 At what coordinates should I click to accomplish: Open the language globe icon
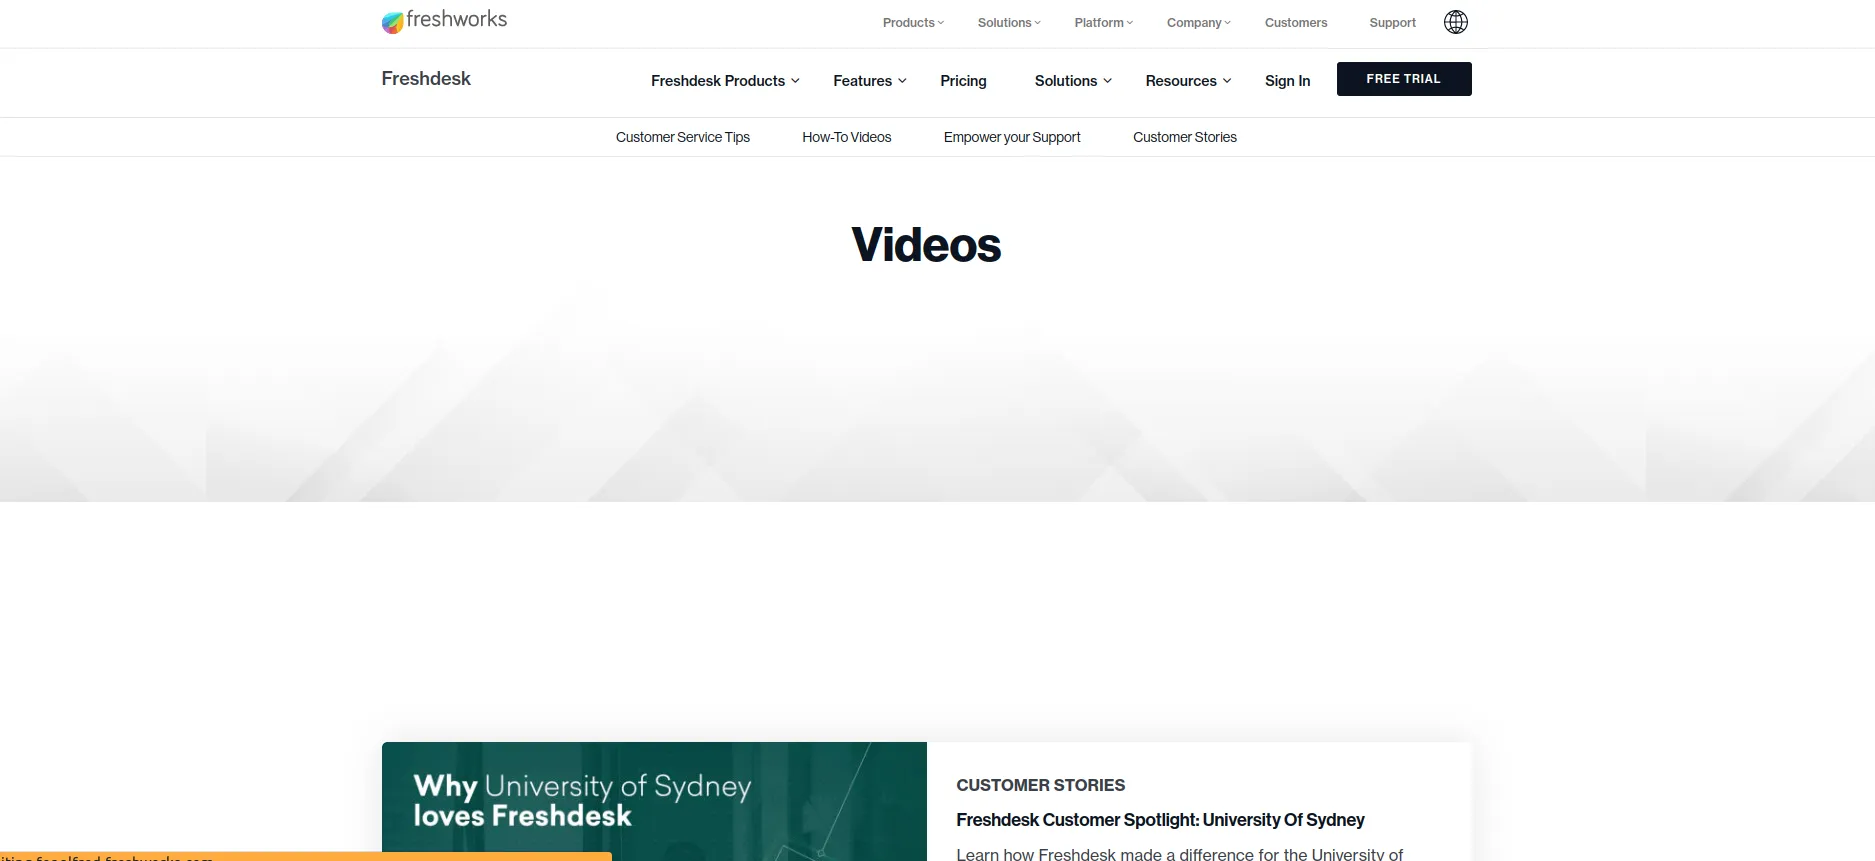click(x=1456, y=22)
